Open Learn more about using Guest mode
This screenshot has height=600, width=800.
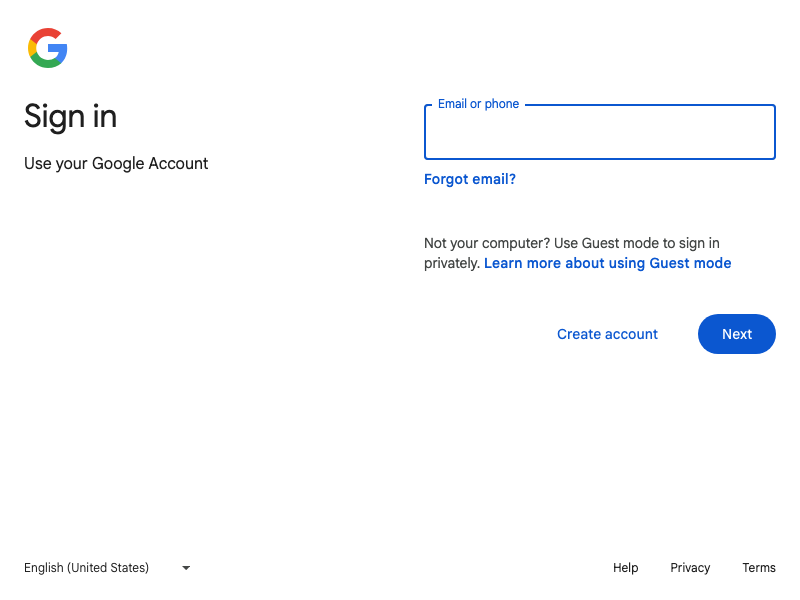(607, 263)
